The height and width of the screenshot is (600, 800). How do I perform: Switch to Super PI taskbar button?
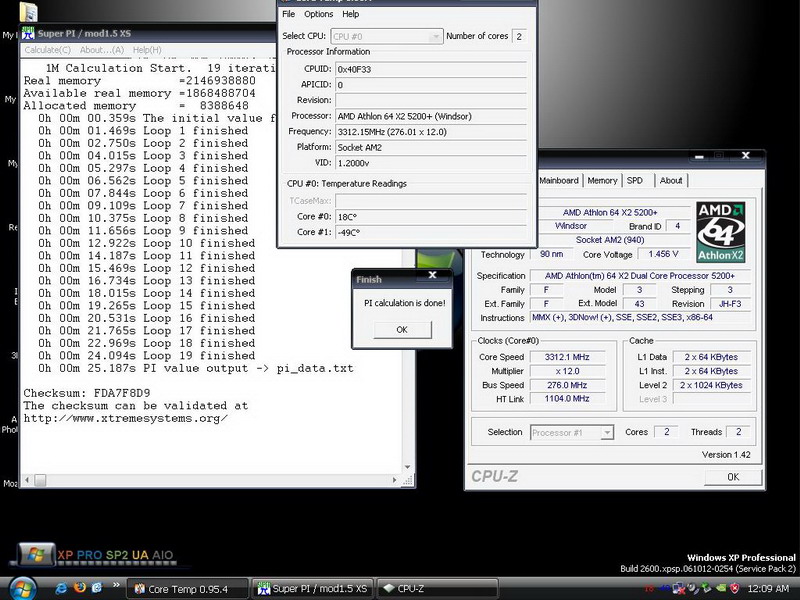(x=313, y=589)
